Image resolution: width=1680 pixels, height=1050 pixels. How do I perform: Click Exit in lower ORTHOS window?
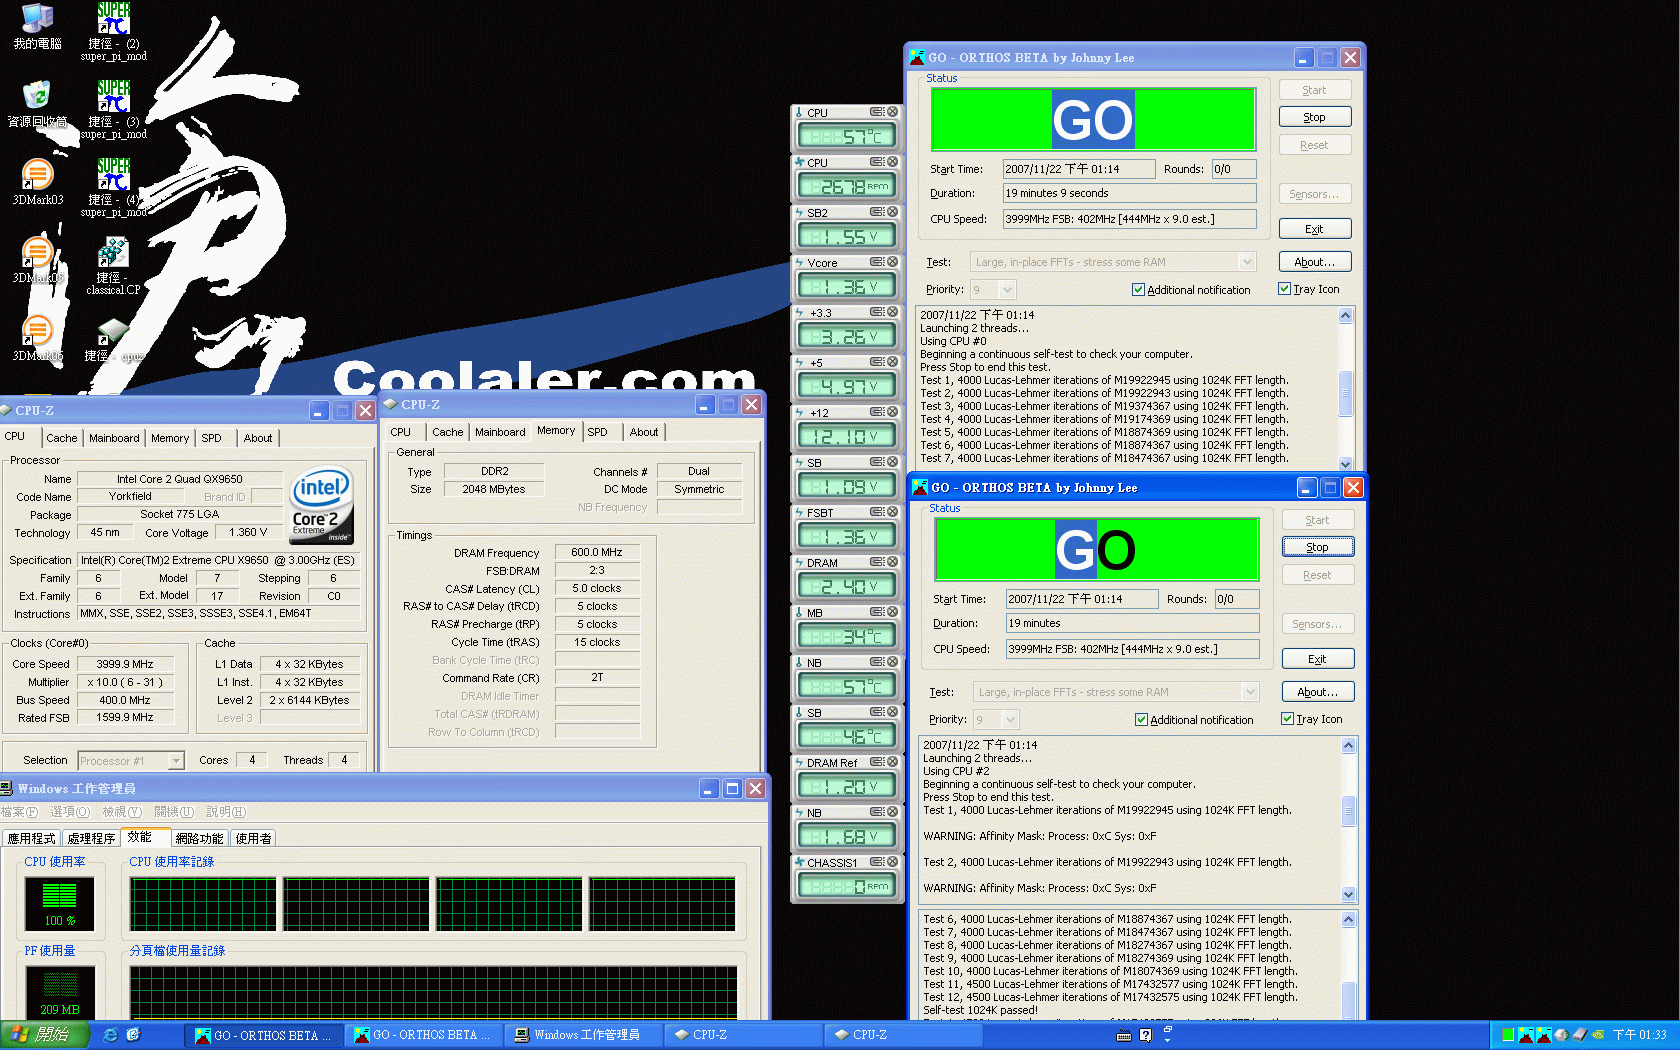pyautogui.click(x=1318, y=659)
